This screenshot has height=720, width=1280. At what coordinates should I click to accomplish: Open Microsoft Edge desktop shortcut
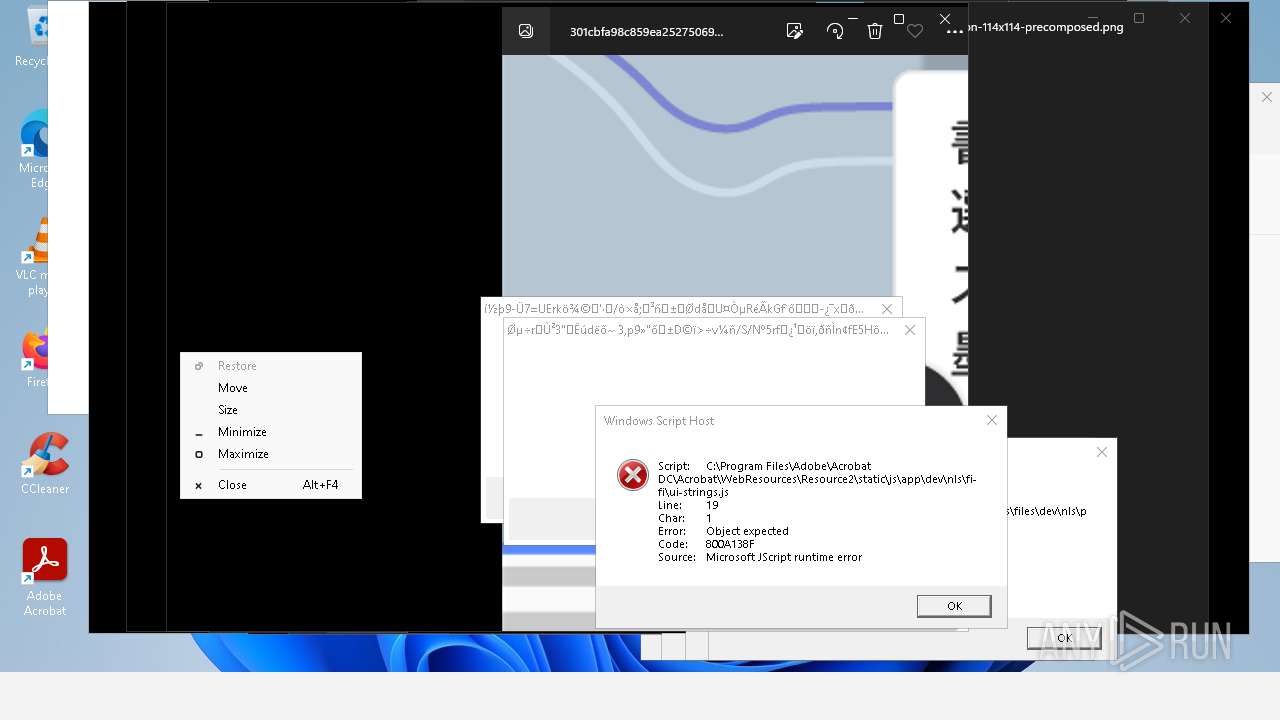(38, 150)
